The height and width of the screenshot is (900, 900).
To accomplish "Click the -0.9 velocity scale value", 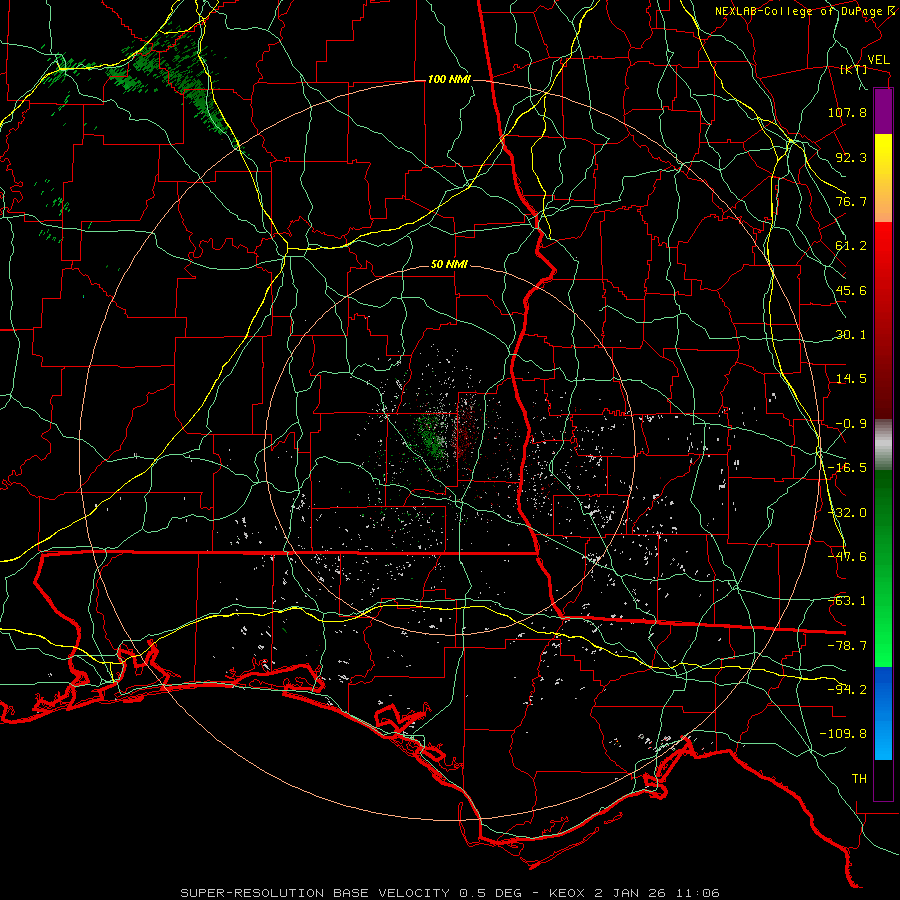I will point(851,424).
